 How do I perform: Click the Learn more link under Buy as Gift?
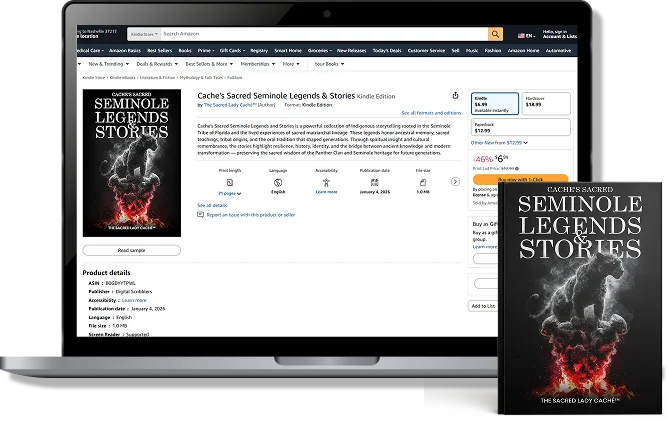point(484,247)
